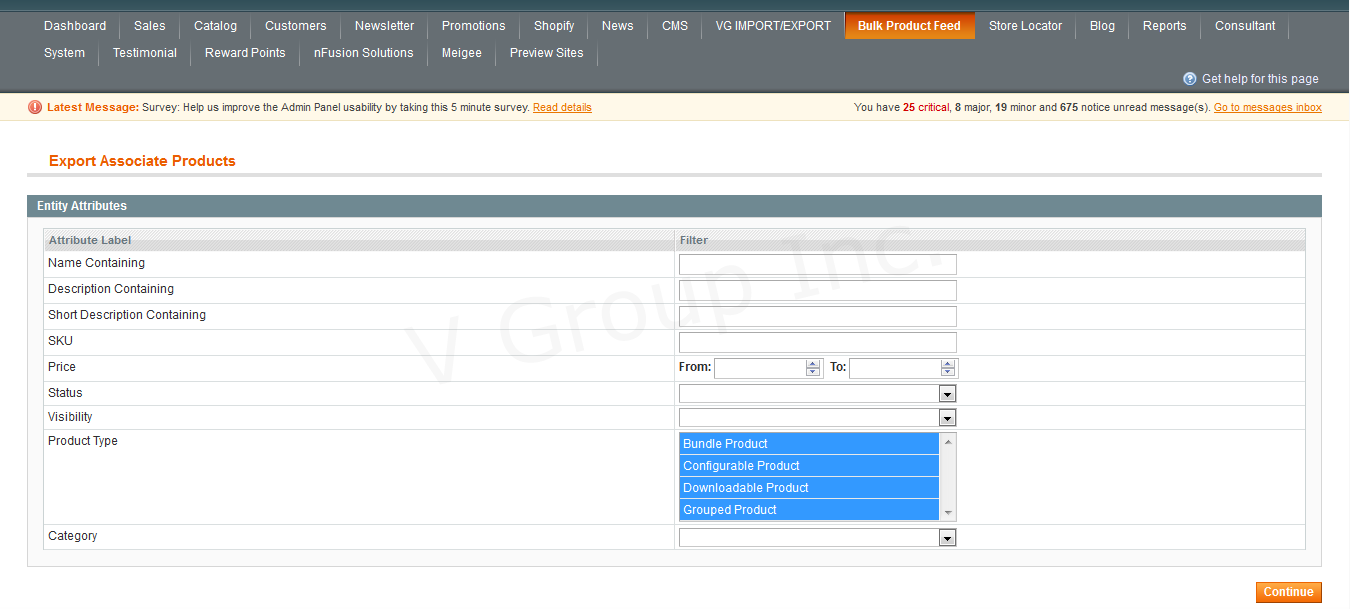1350x609 pixels.
Task: Open the Status dropdown
Action: (x=947, y=394)
